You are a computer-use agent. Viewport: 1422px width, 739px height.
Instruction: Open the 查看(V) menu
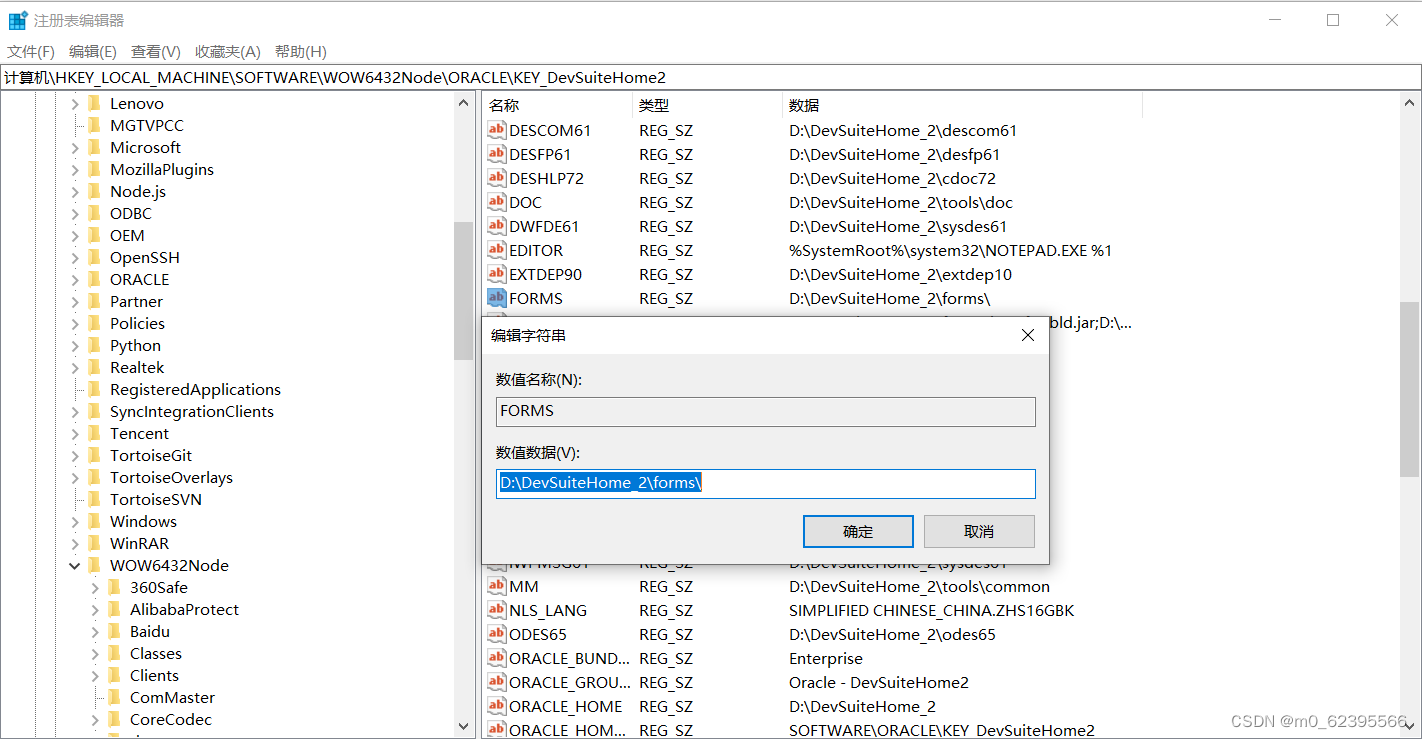click(155, 52)
